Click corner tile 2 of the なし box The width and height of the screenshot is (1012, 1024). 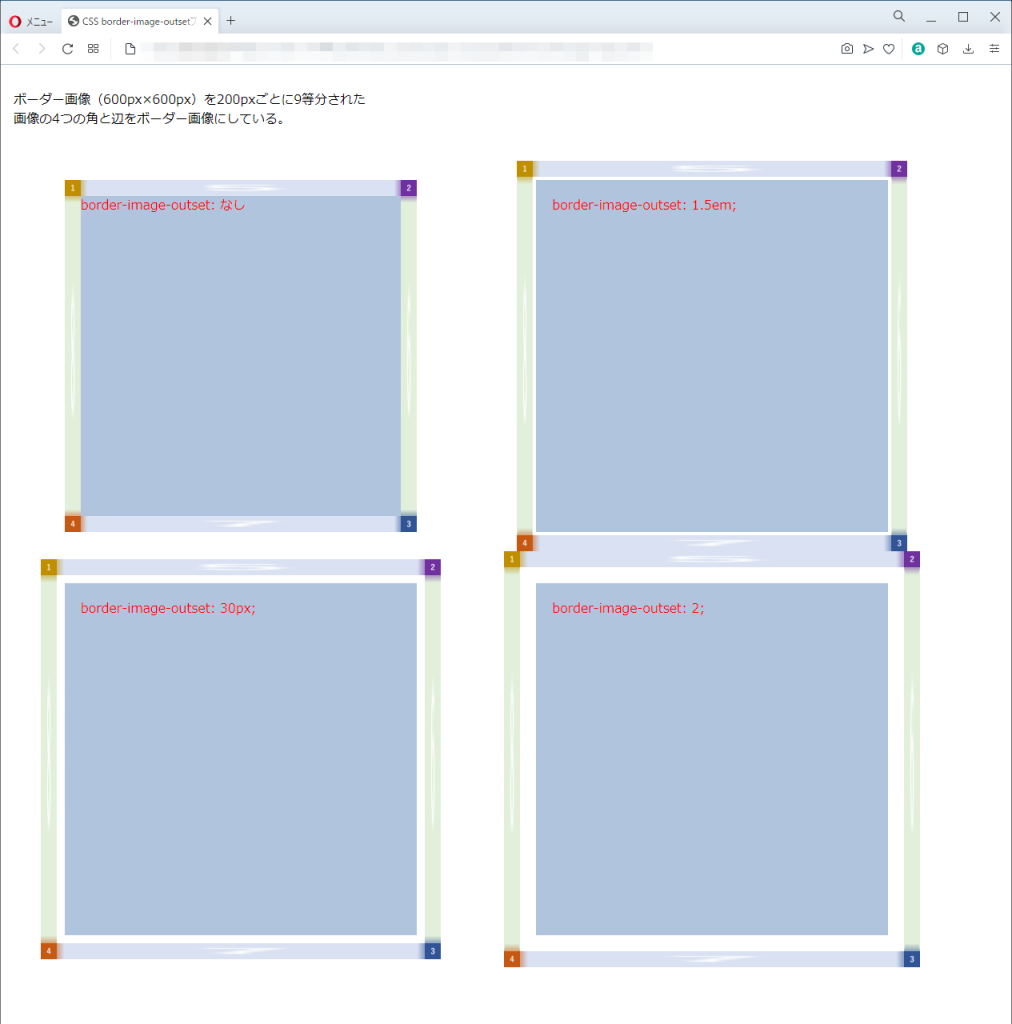[409, 188]
